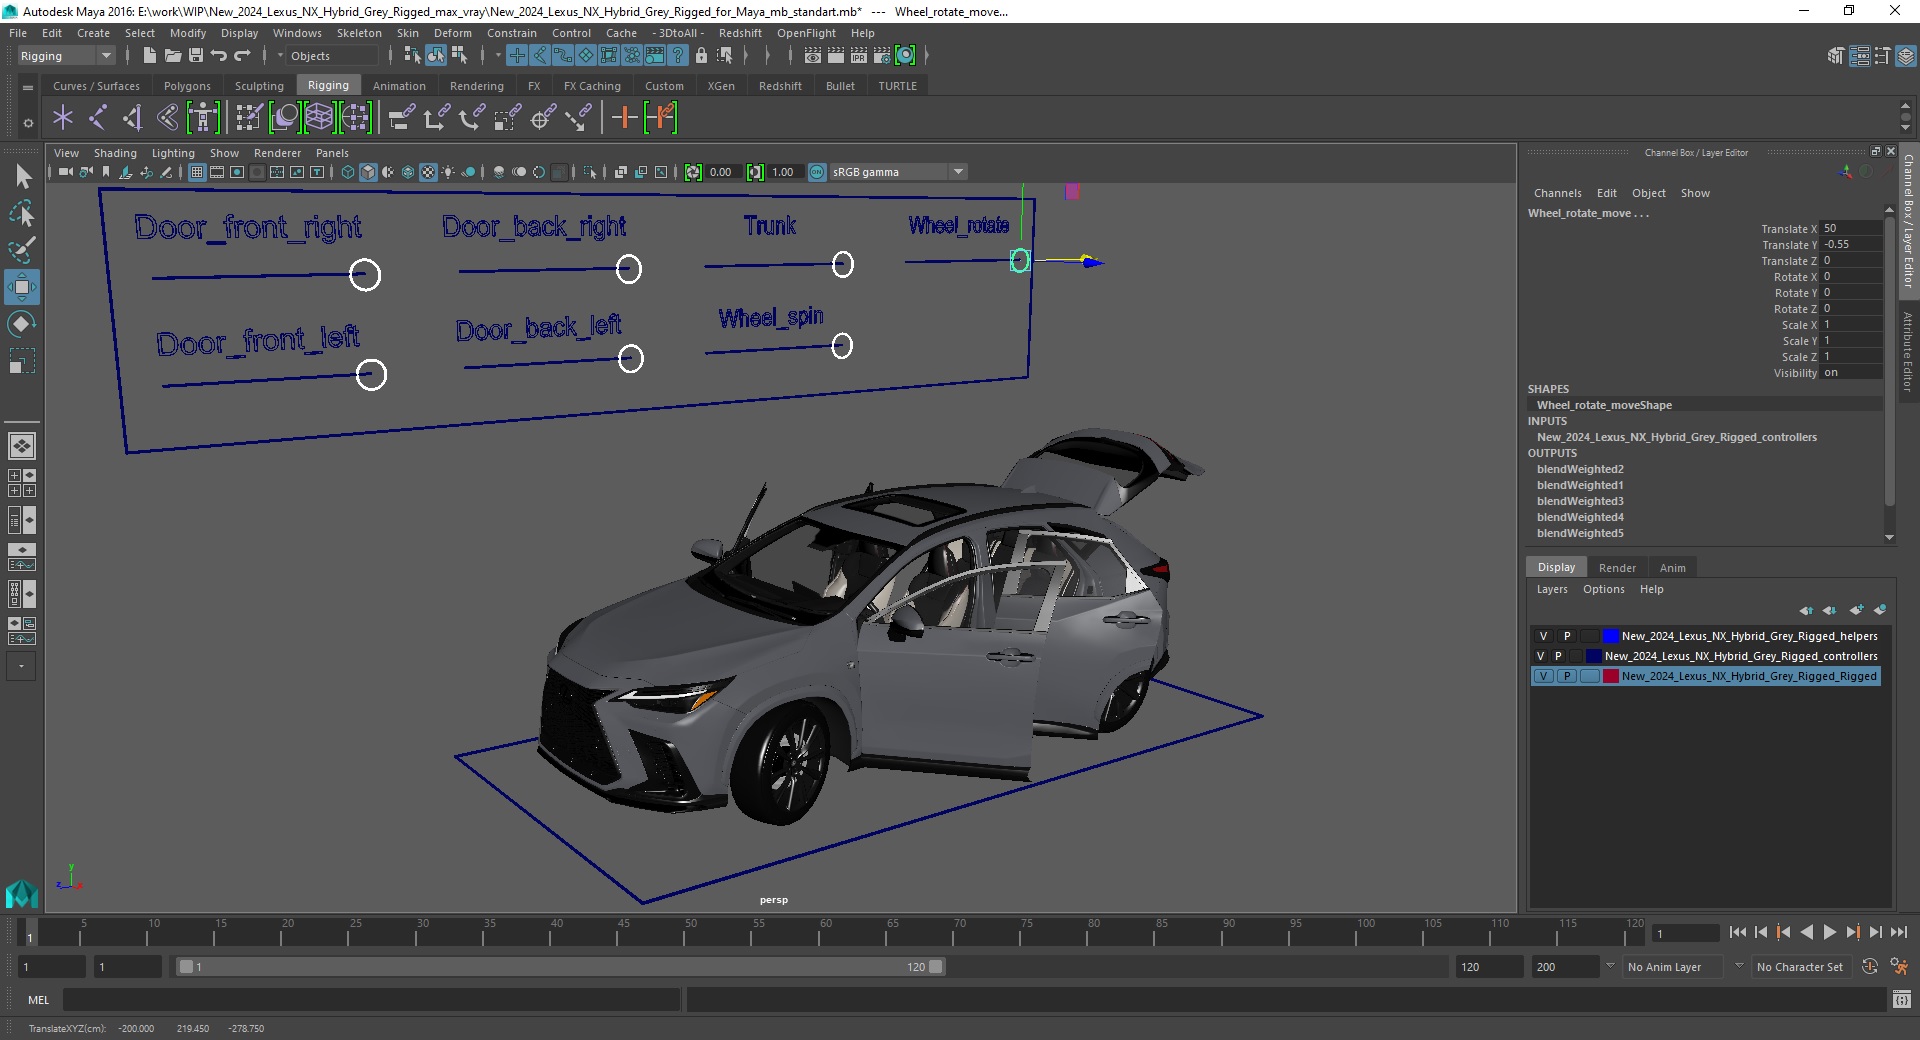Viewport: 1920px width, 1040px height.
Task: Click the Create IK Handle shelf icon
Action: [132, 118]
